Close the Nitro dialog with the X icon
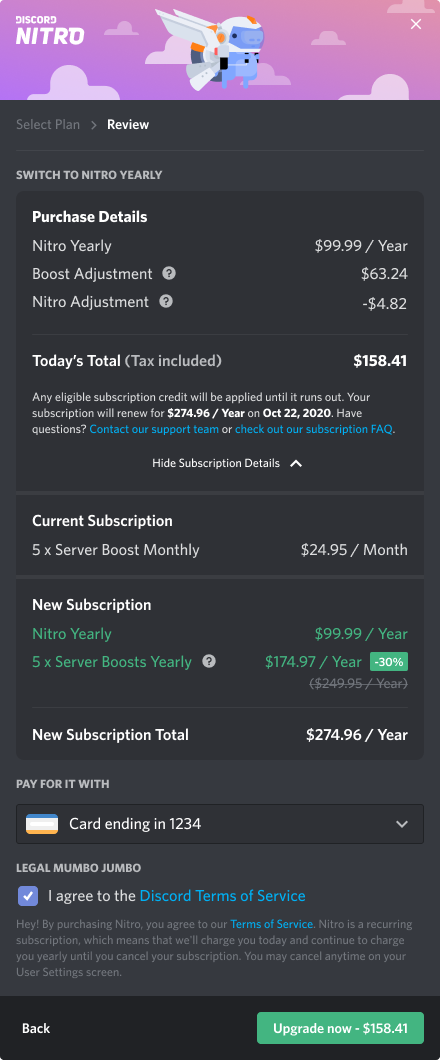This screenshot has height=1060, width=440. coord(416,24)
